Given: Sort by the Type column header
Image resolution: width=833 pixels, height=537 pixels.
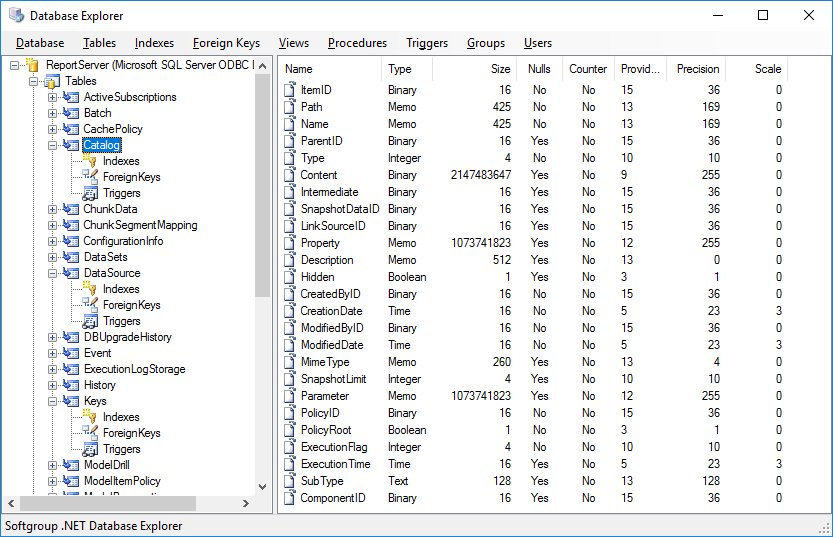Looking at the screenshot, I should point(407,69).
